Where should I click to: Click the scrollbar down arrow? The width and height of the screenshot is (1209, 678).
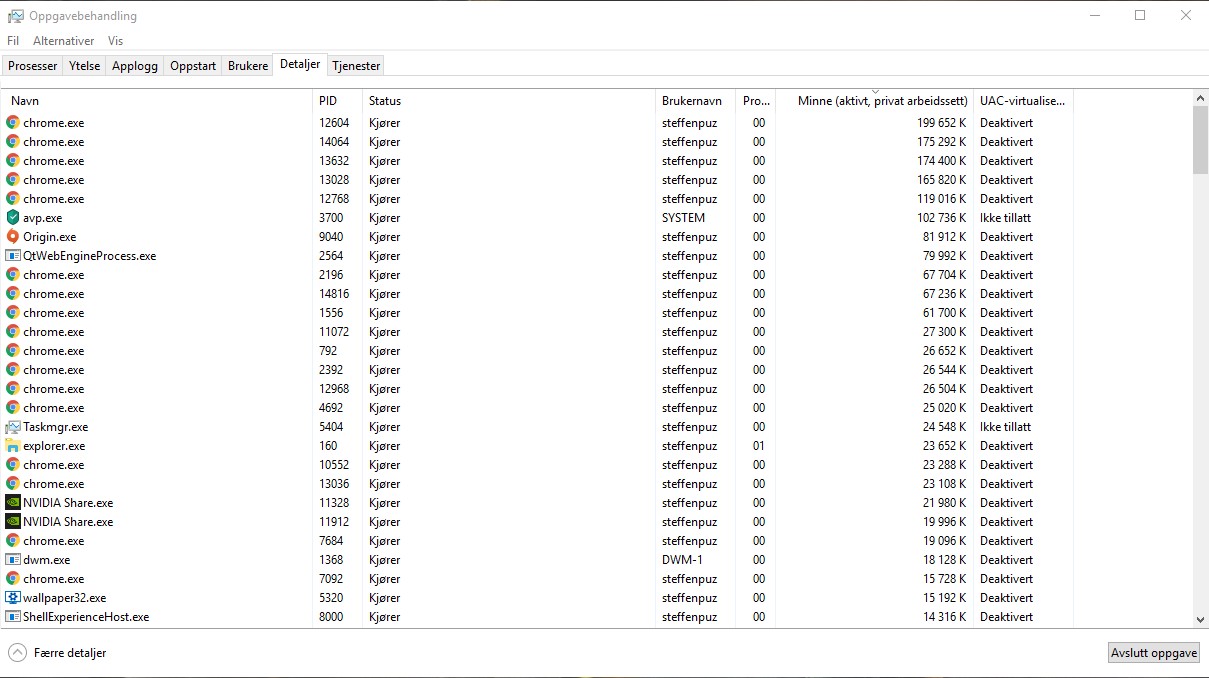click(1200, 620)
